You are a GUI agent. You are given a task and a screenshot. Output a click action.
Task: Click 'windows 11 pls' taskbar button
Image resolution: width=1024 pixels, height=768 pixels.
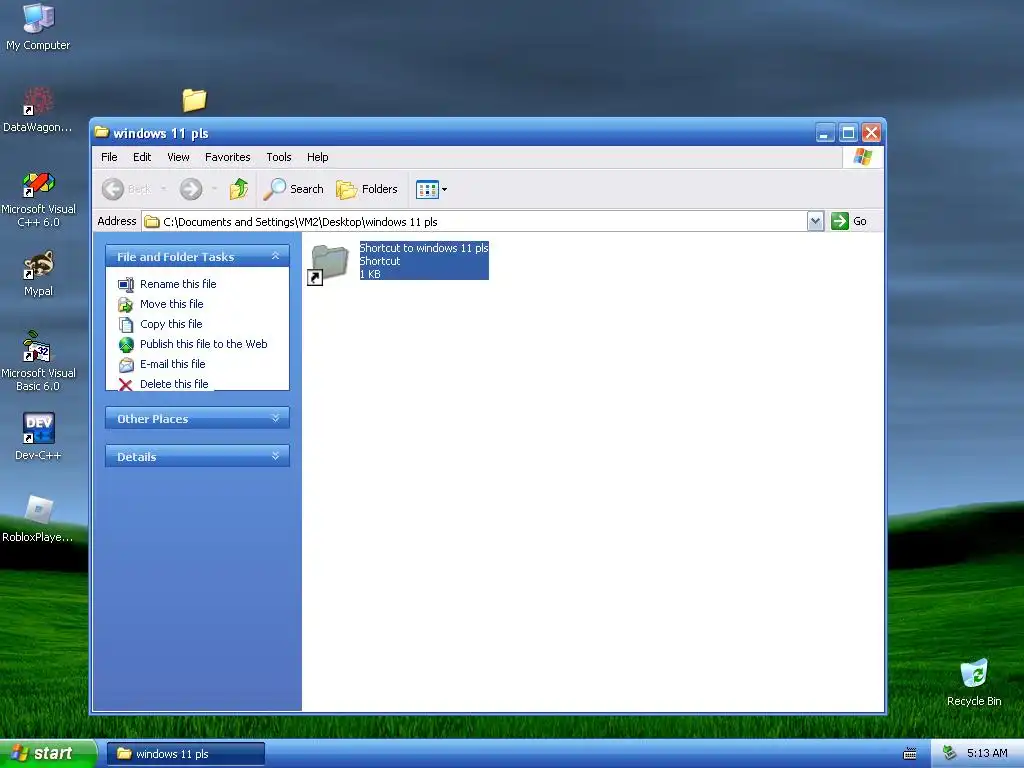pyautogui.click(x=185, y=754)
